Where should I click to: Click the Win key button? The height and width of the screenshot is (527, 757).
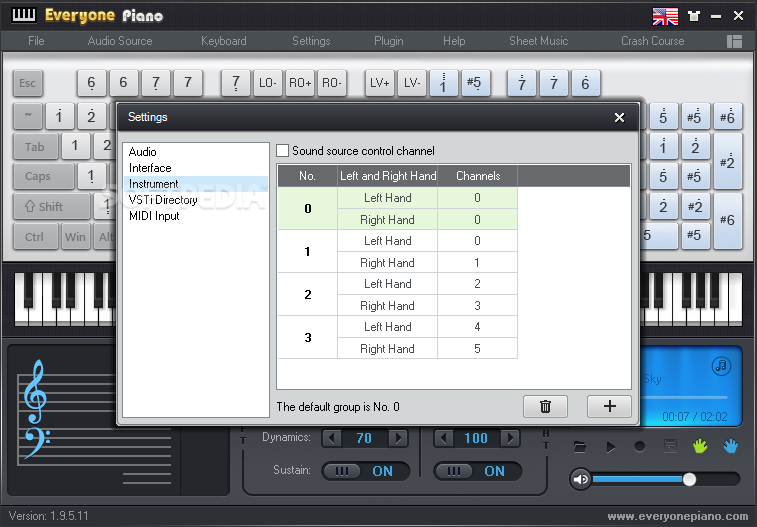pyautogui.click(x=75, y=236)
